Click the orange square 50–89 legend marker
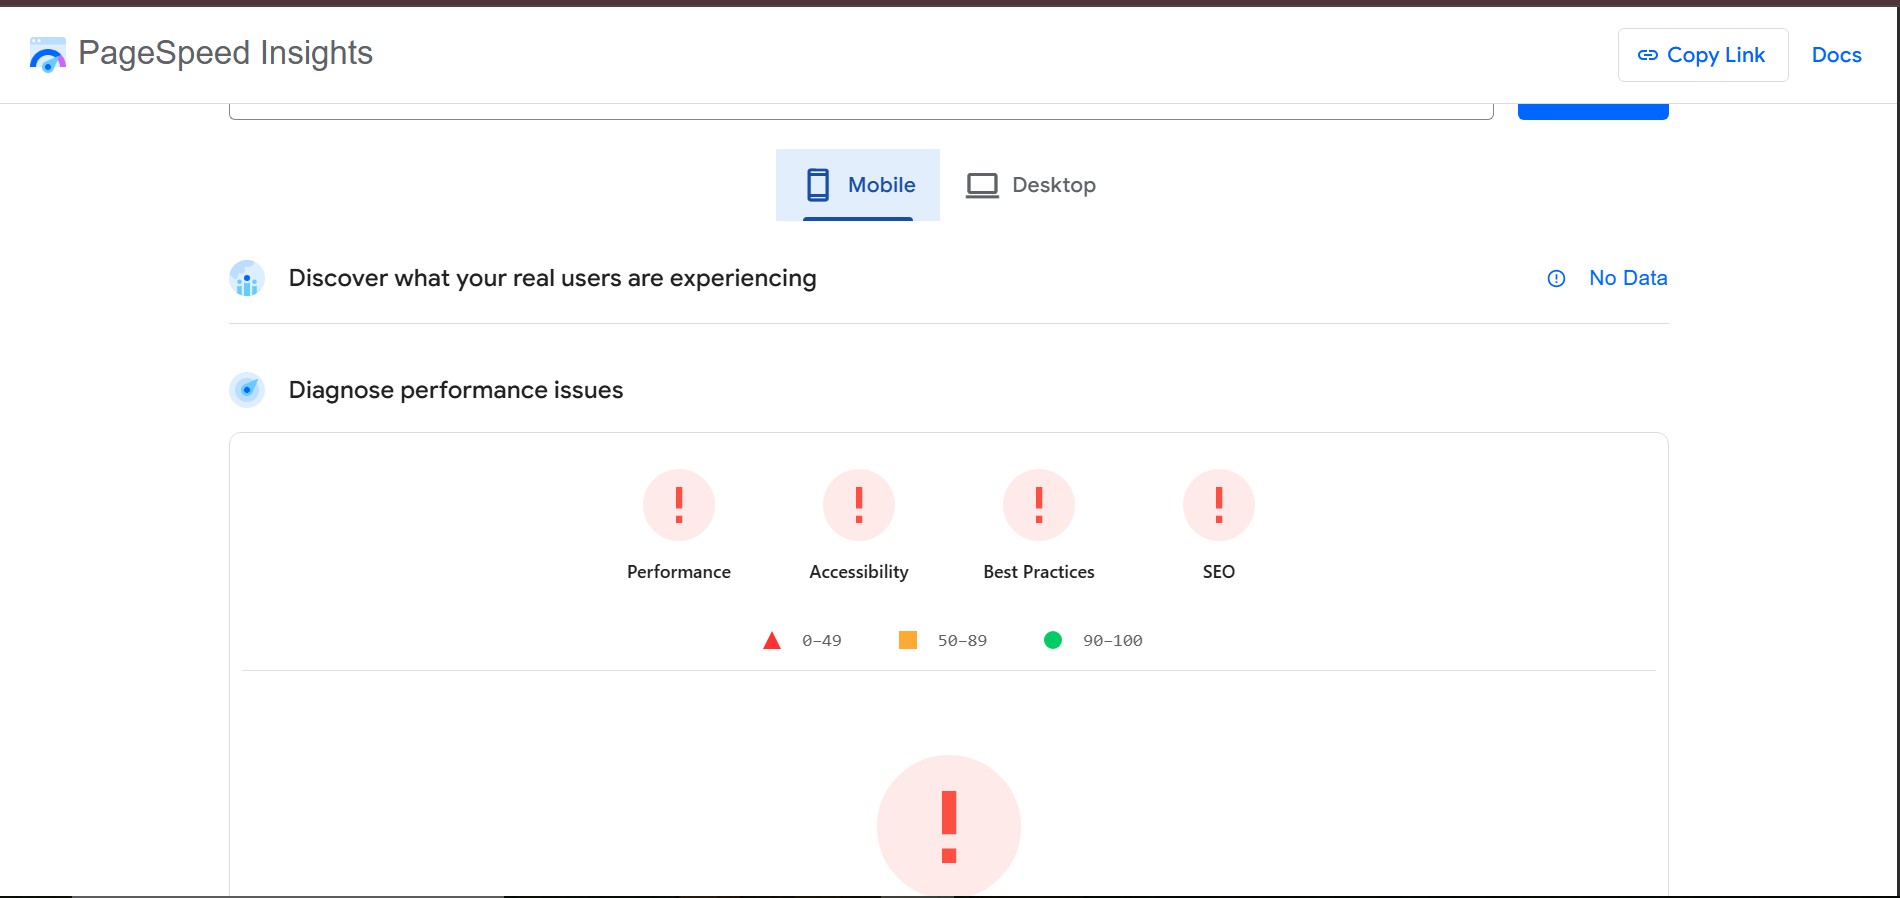 coord(908,640)
